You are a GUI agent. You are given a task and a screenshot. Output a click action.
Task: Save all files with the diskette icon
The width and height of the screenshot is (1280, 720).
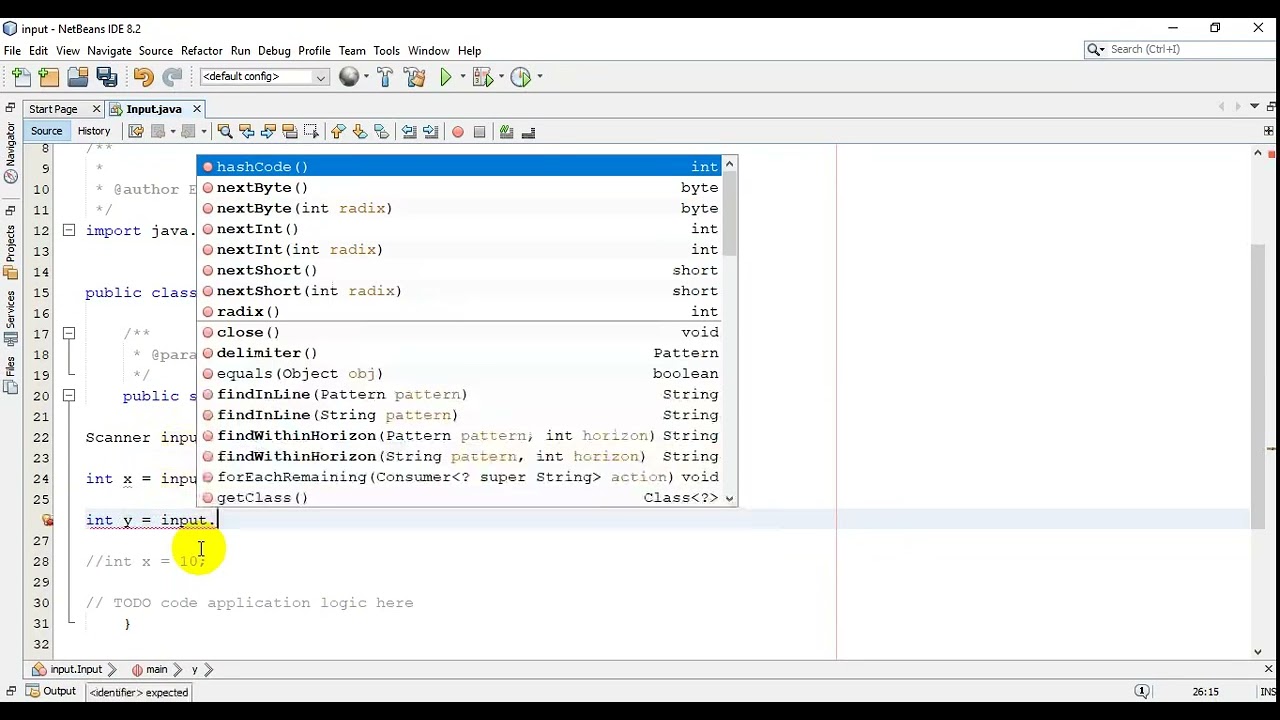tap(107, 77)
